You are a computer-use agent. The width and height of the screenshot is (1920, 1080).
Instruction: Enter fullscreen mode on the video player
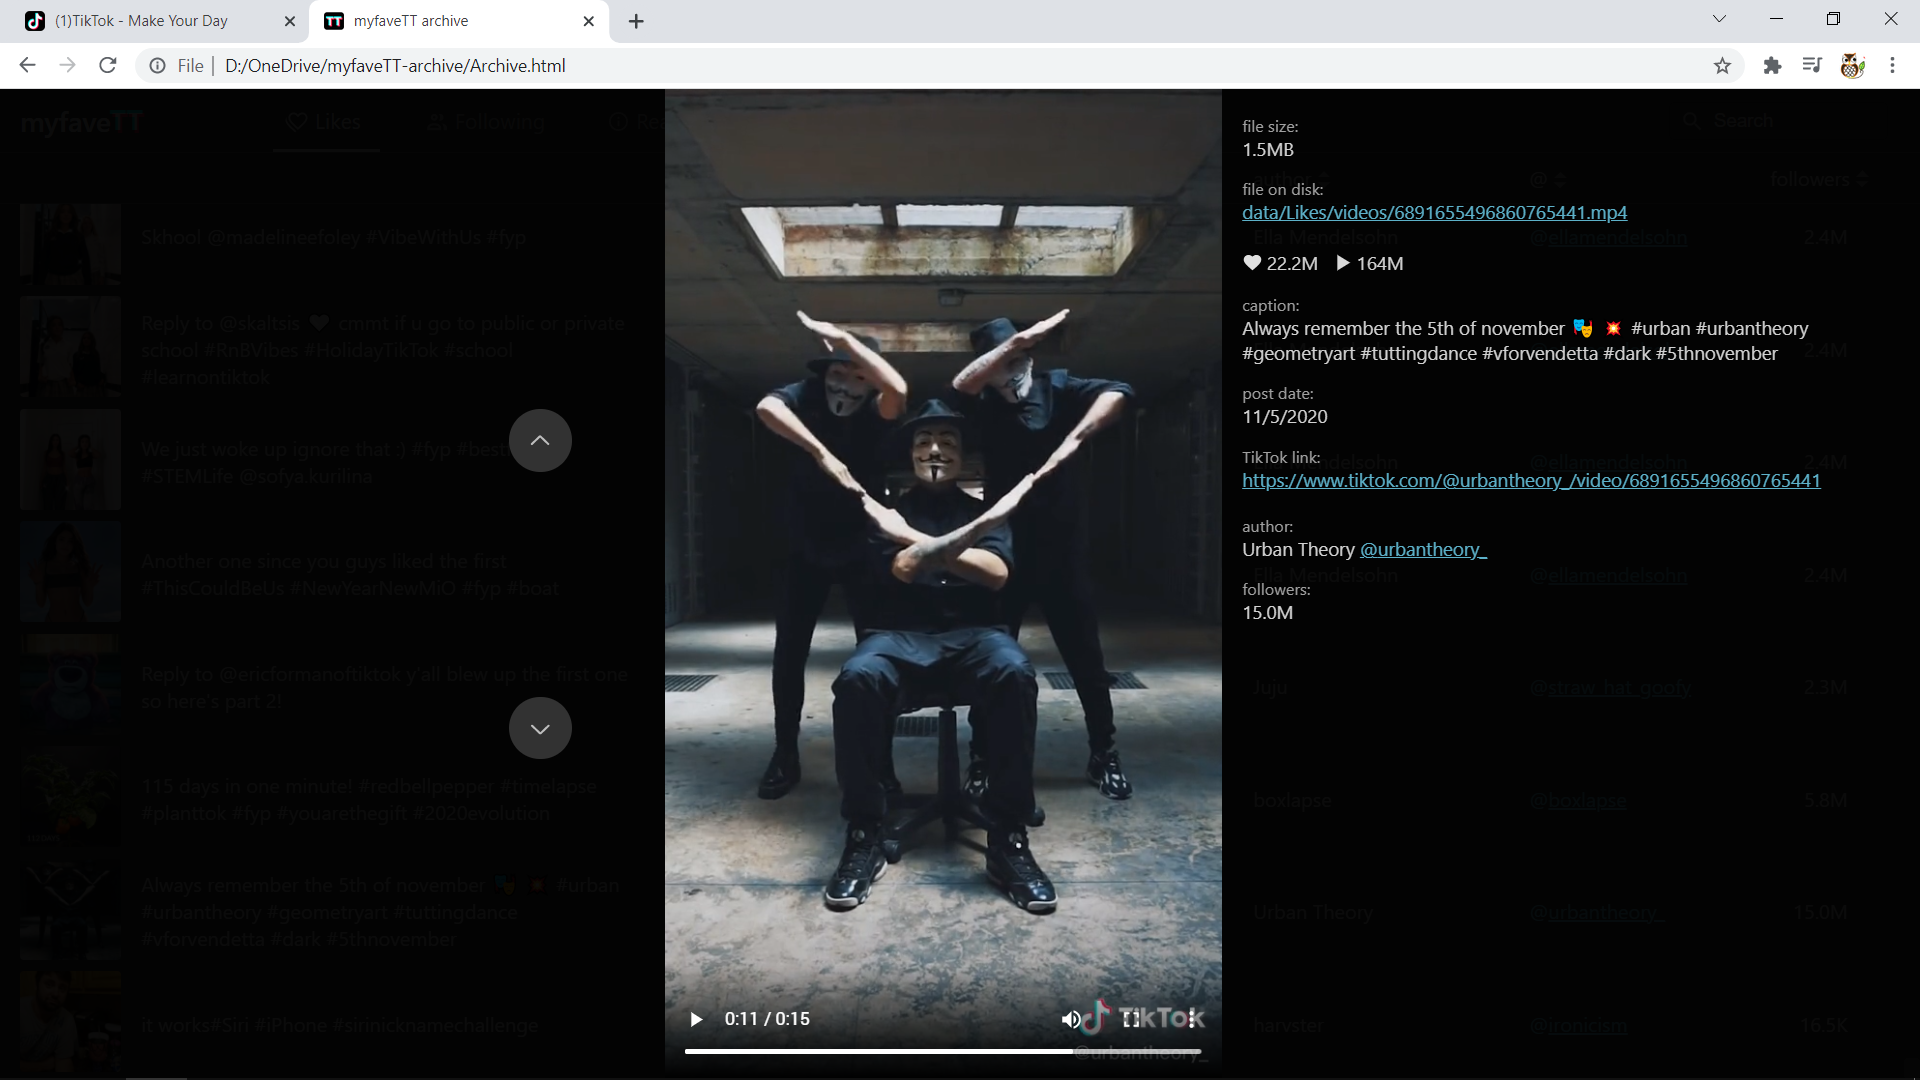pyautogui.click(x=1131, y=1019)
